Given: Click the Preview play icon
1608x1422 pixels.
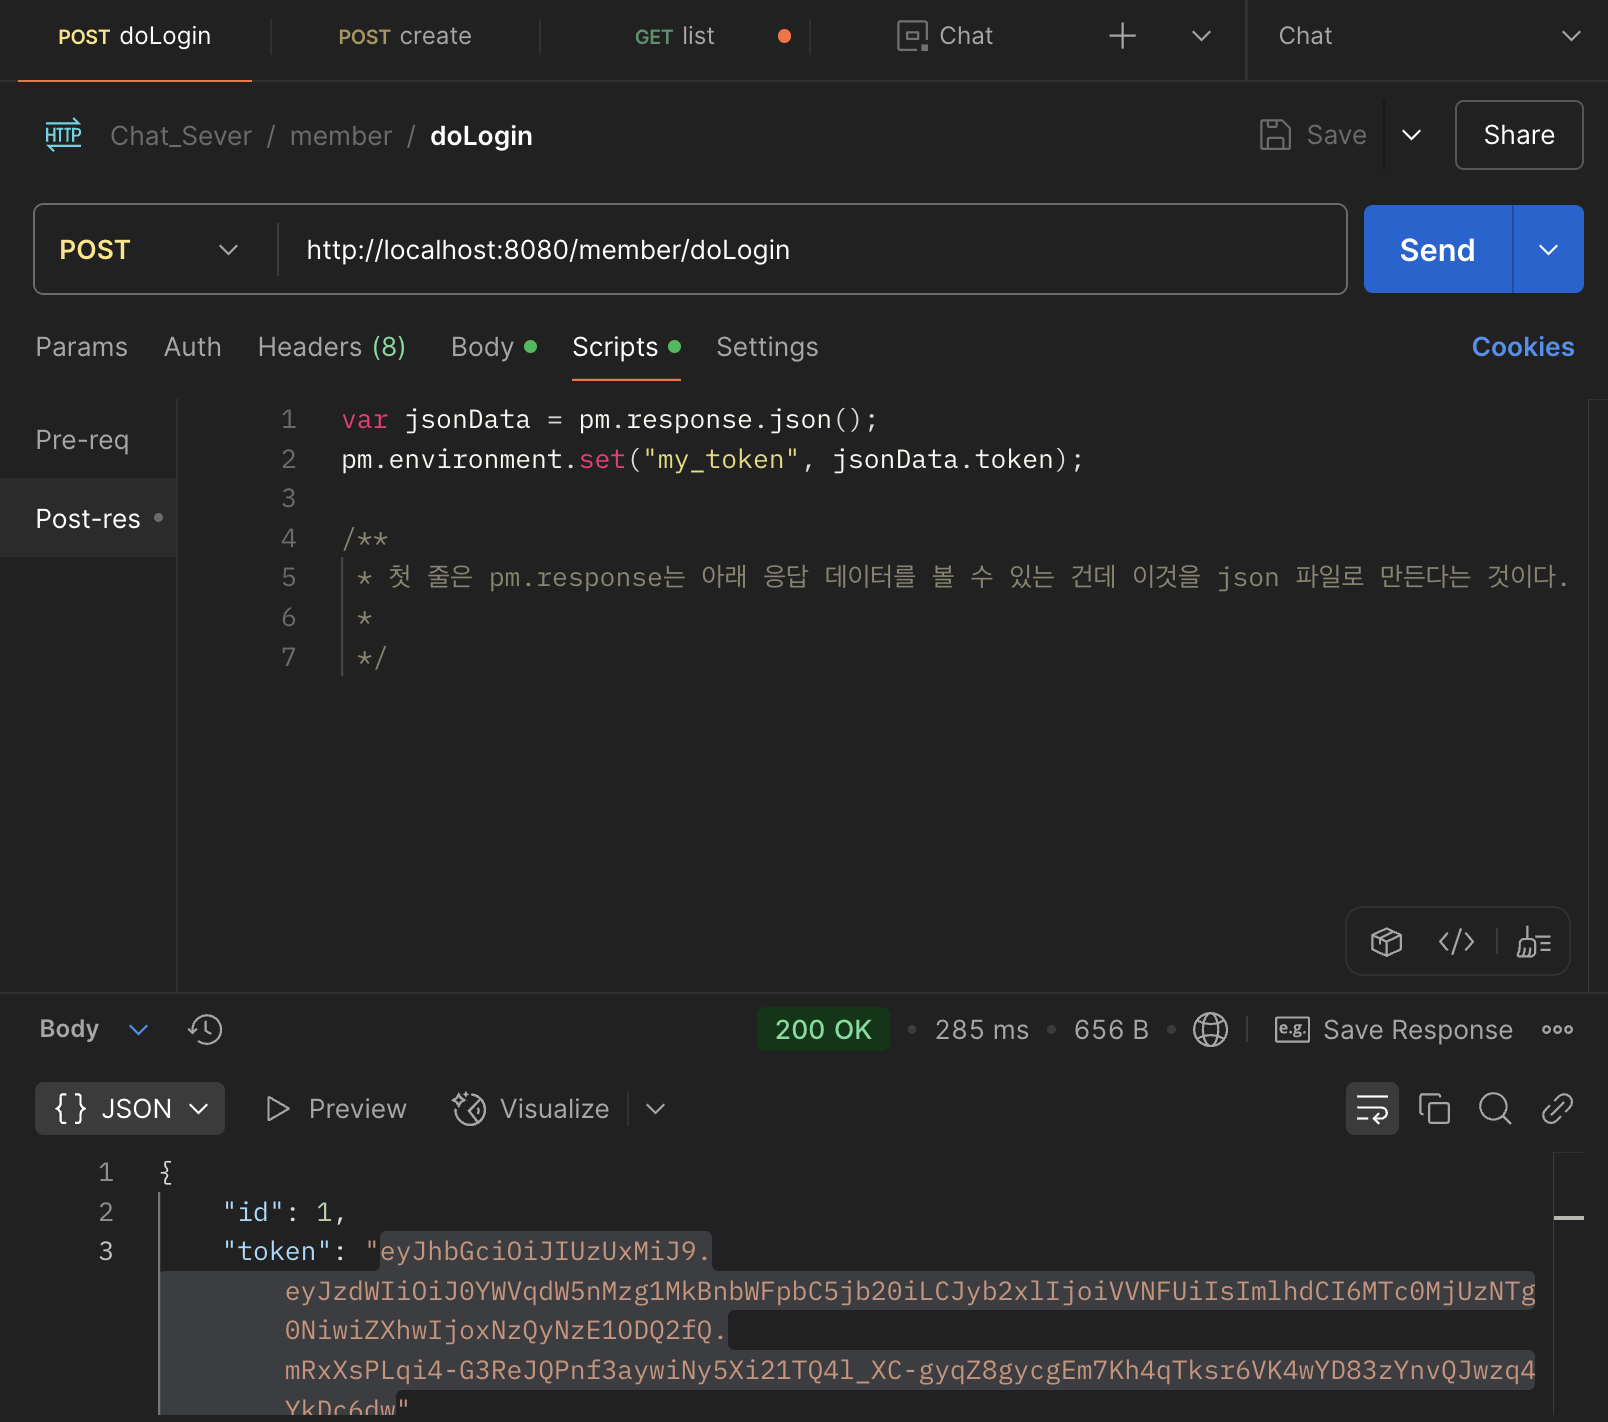Looking at the screenshot, I should (277, 1108).
